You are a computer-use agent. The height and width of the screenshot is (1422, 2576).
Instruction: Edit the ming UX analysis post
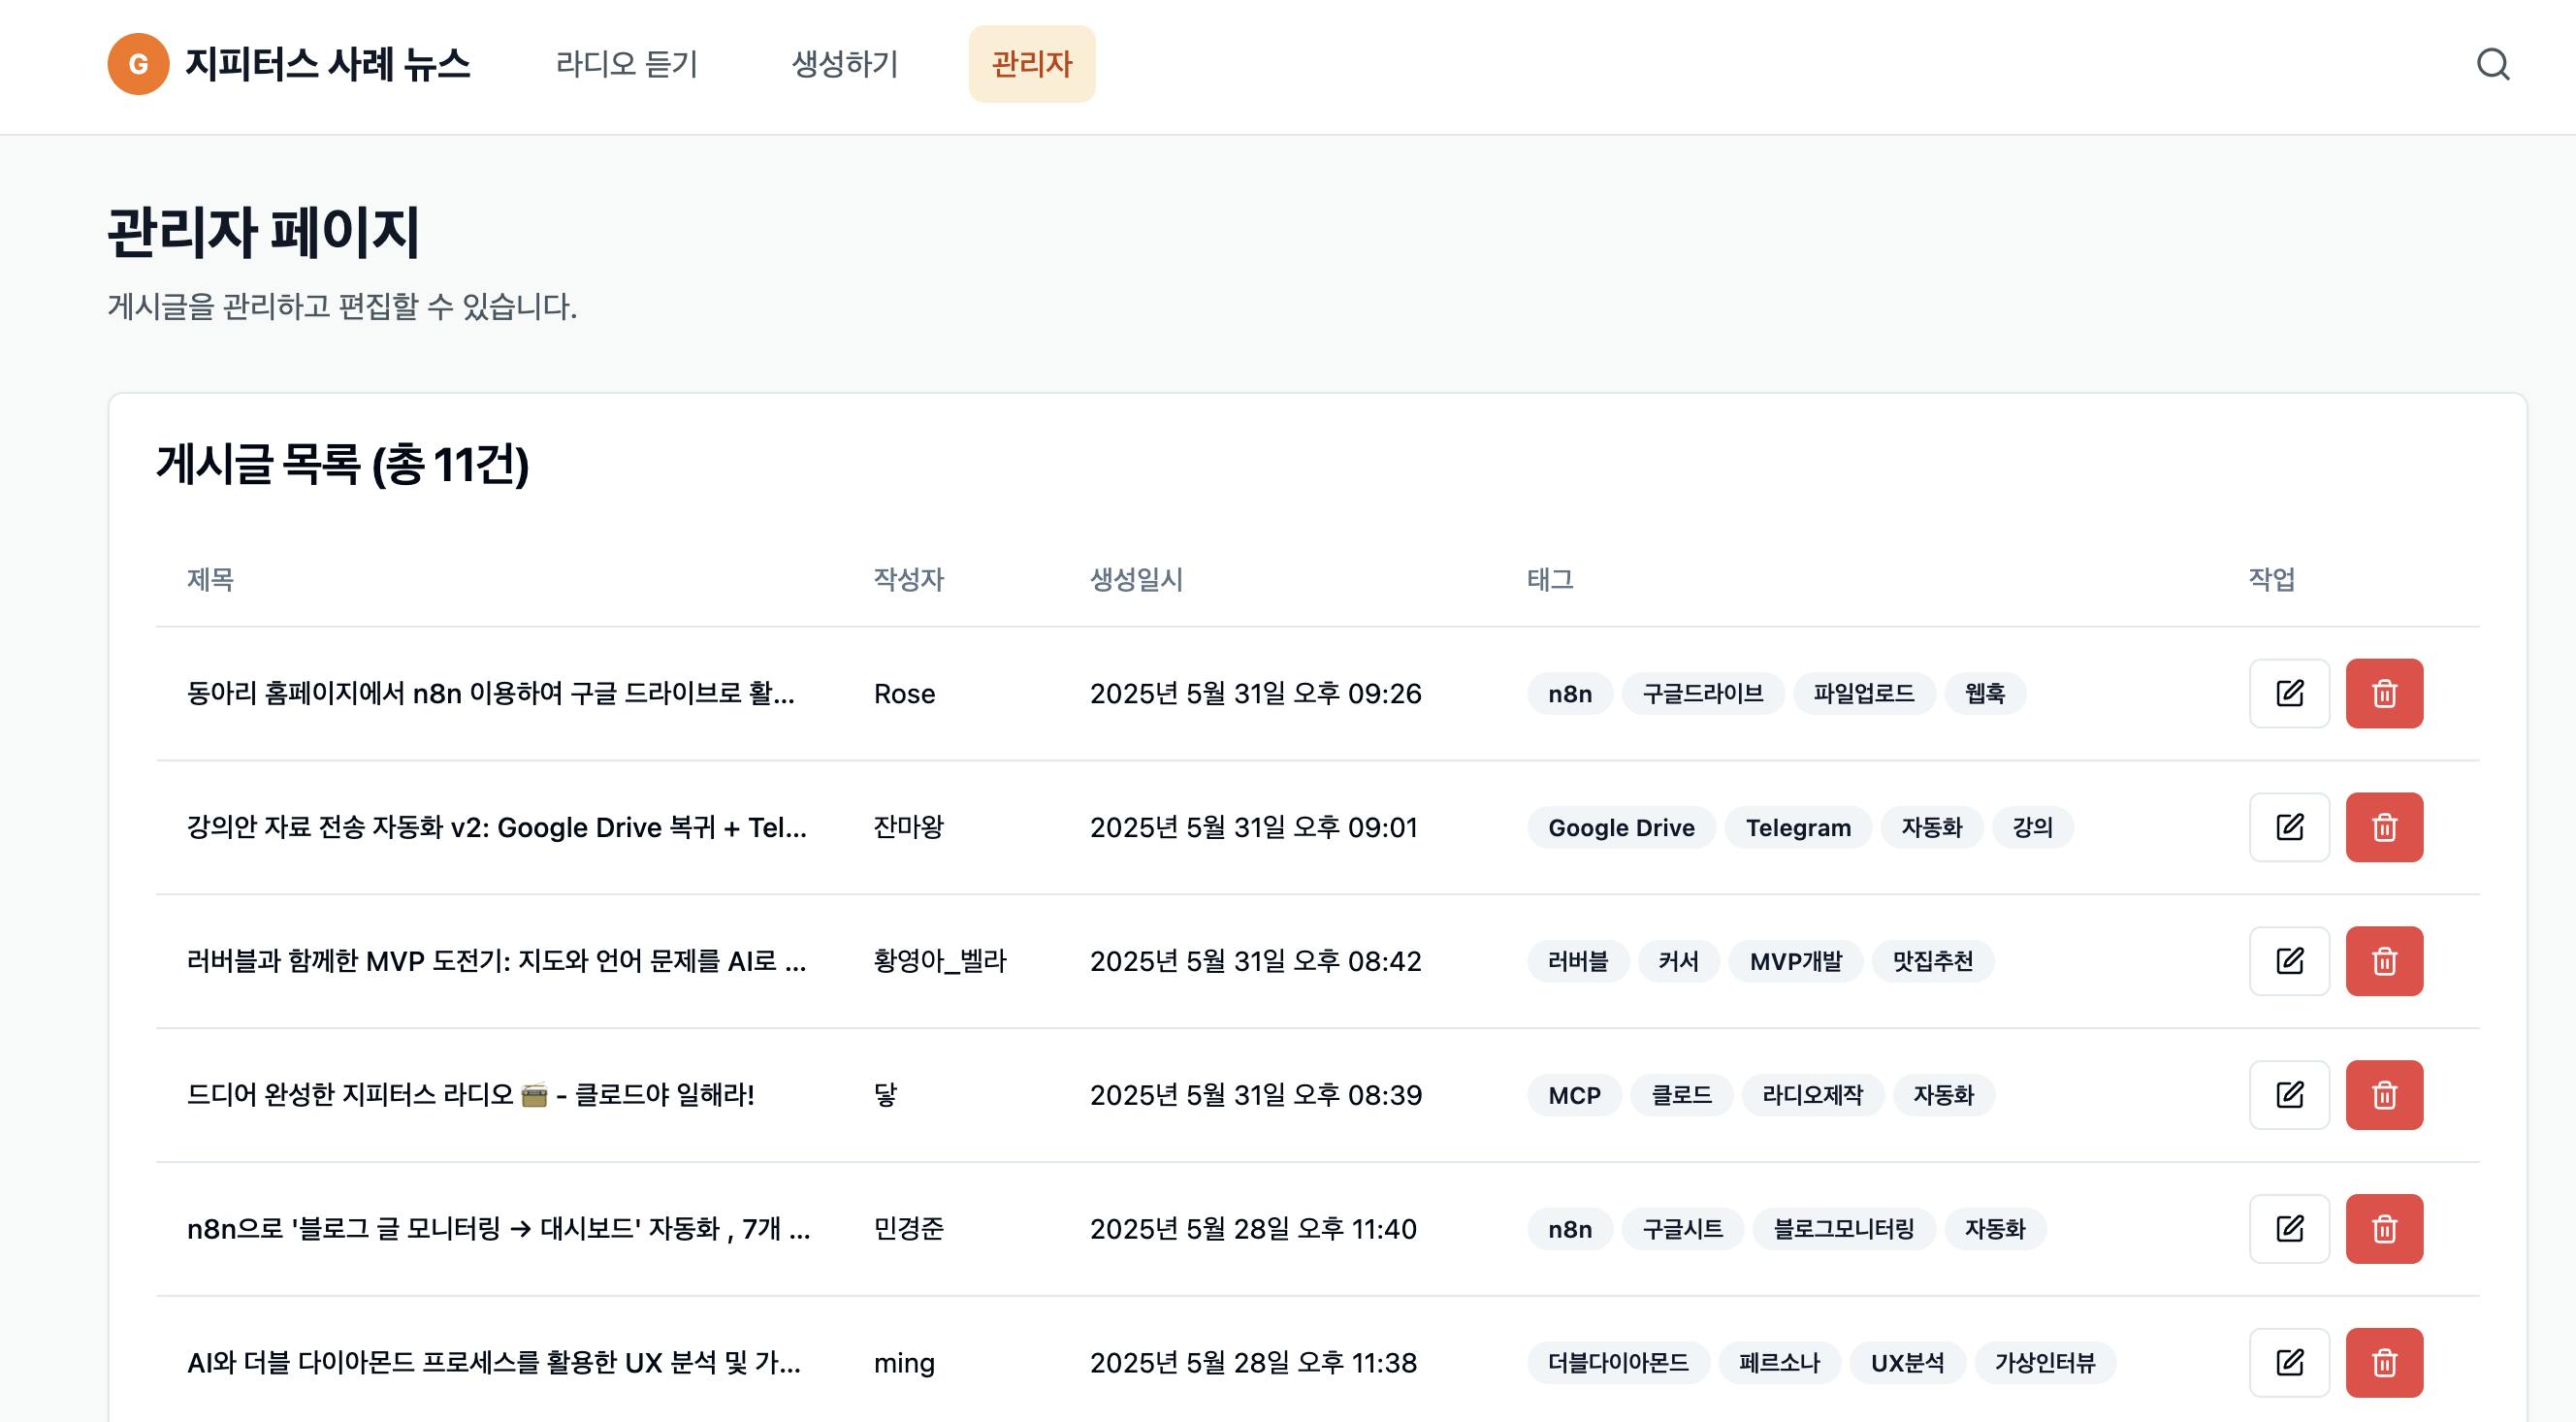[x=2289, y=1362]
